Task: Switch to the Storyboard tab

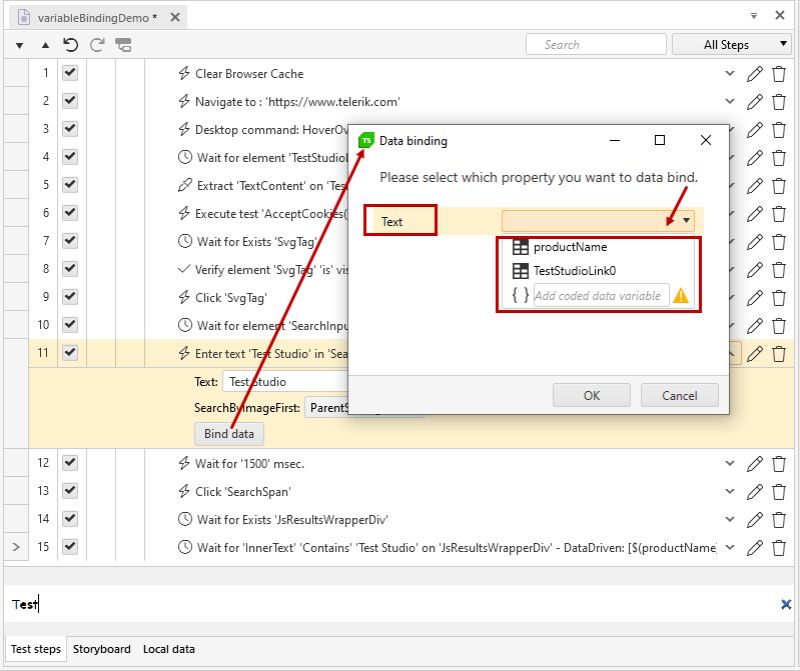Action: point(101,649)
